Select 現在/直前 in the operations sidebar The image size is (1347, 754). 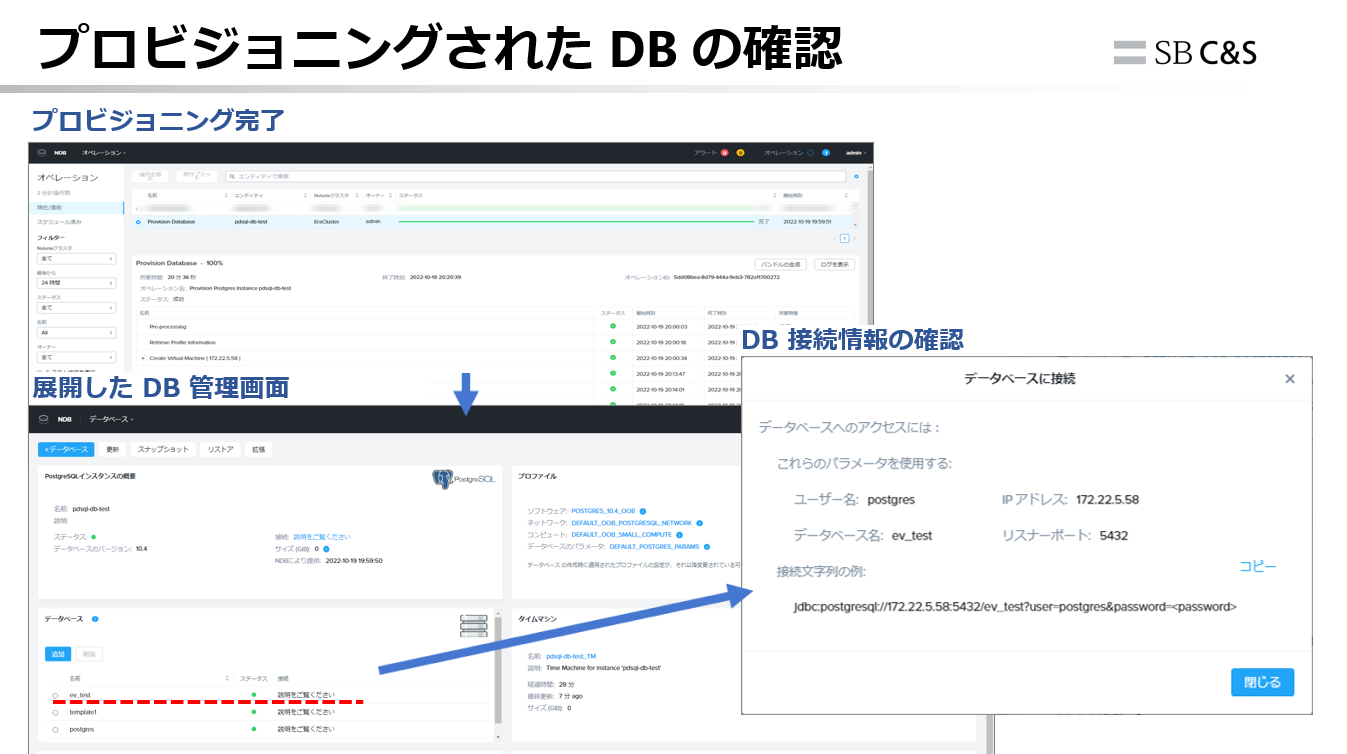[78, 207]
